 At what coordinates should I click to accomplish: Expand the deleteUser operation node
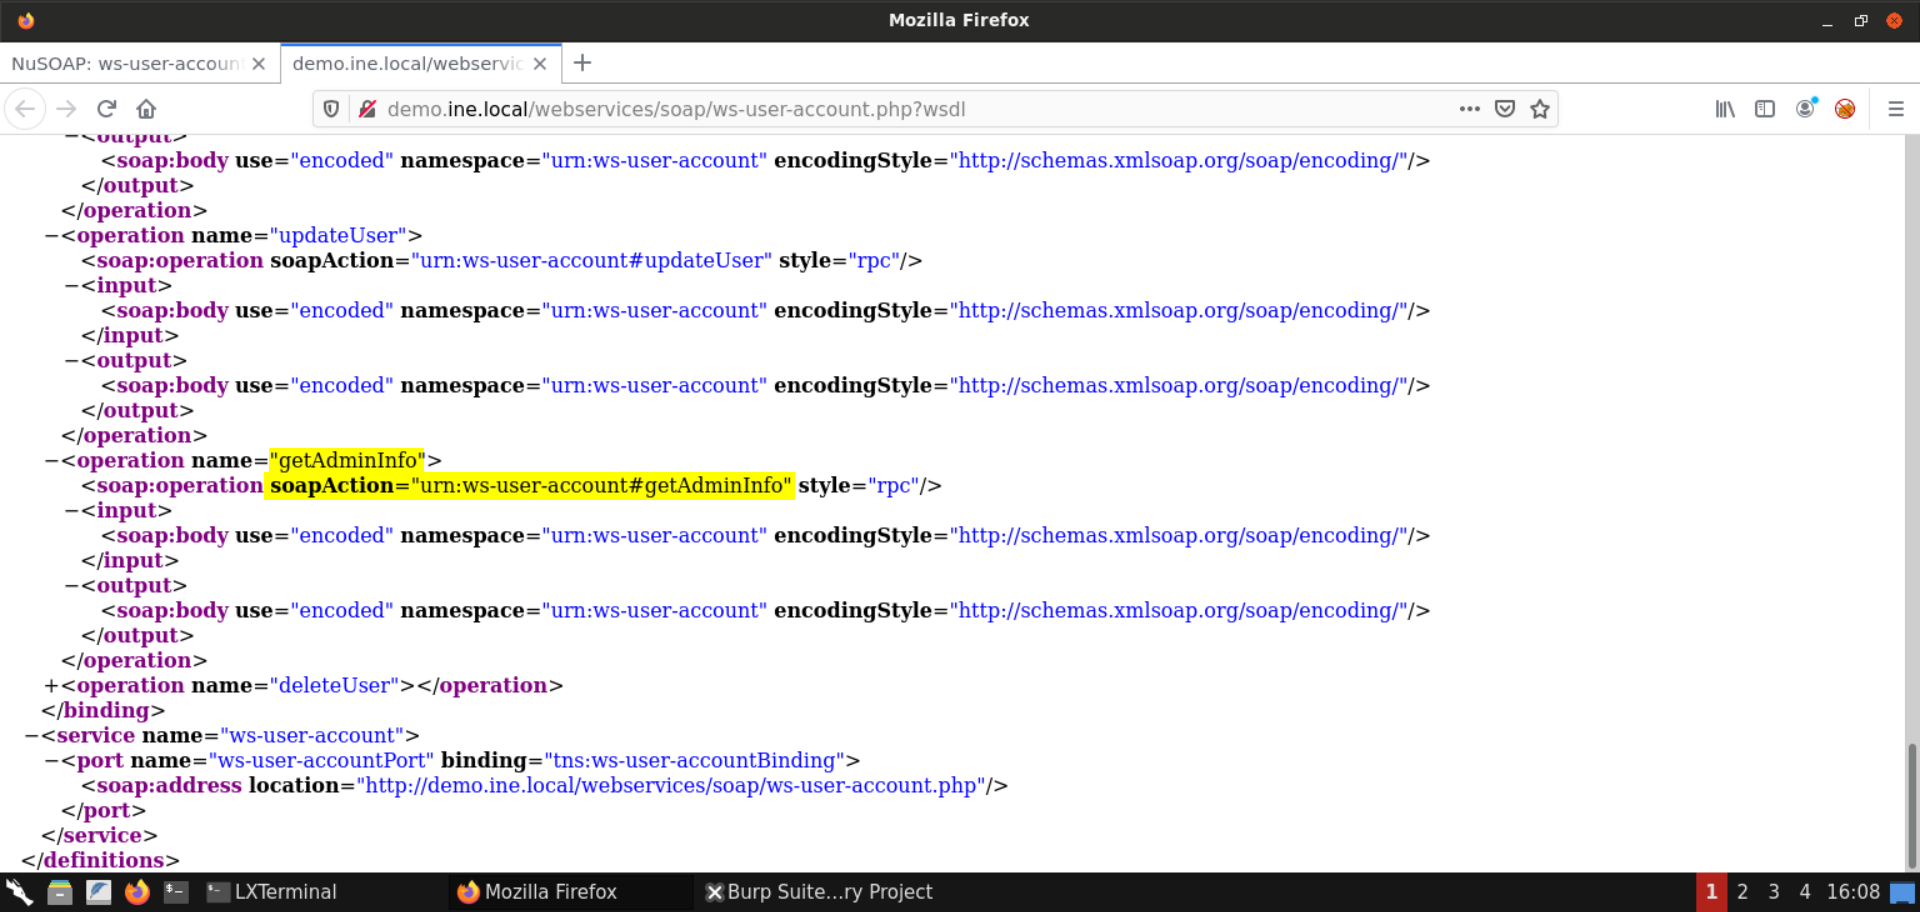point(51,686)
